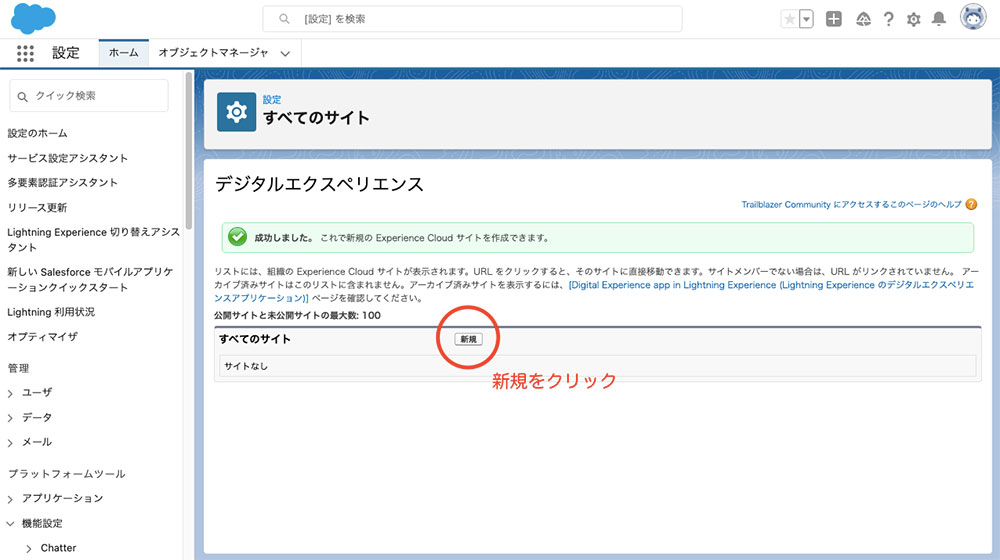The width and height of the screenshot is (1000, 560).
Task: Open the Trailblazer Community help link
Action: pyautogui.click(x=851, y=205)
